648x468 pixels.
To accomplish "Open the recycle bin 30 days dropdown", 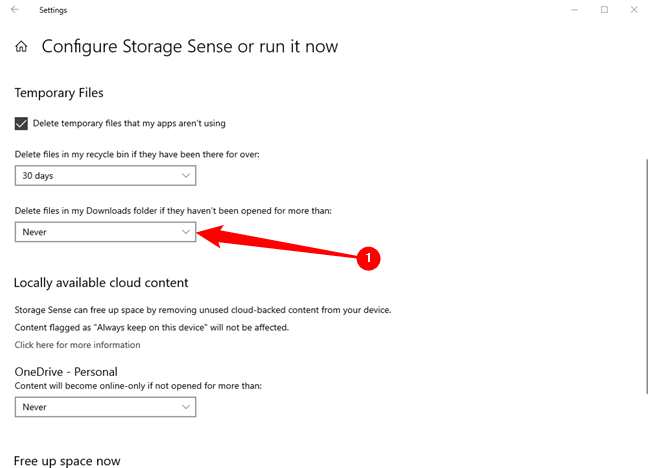I will (x=105, y=175).
